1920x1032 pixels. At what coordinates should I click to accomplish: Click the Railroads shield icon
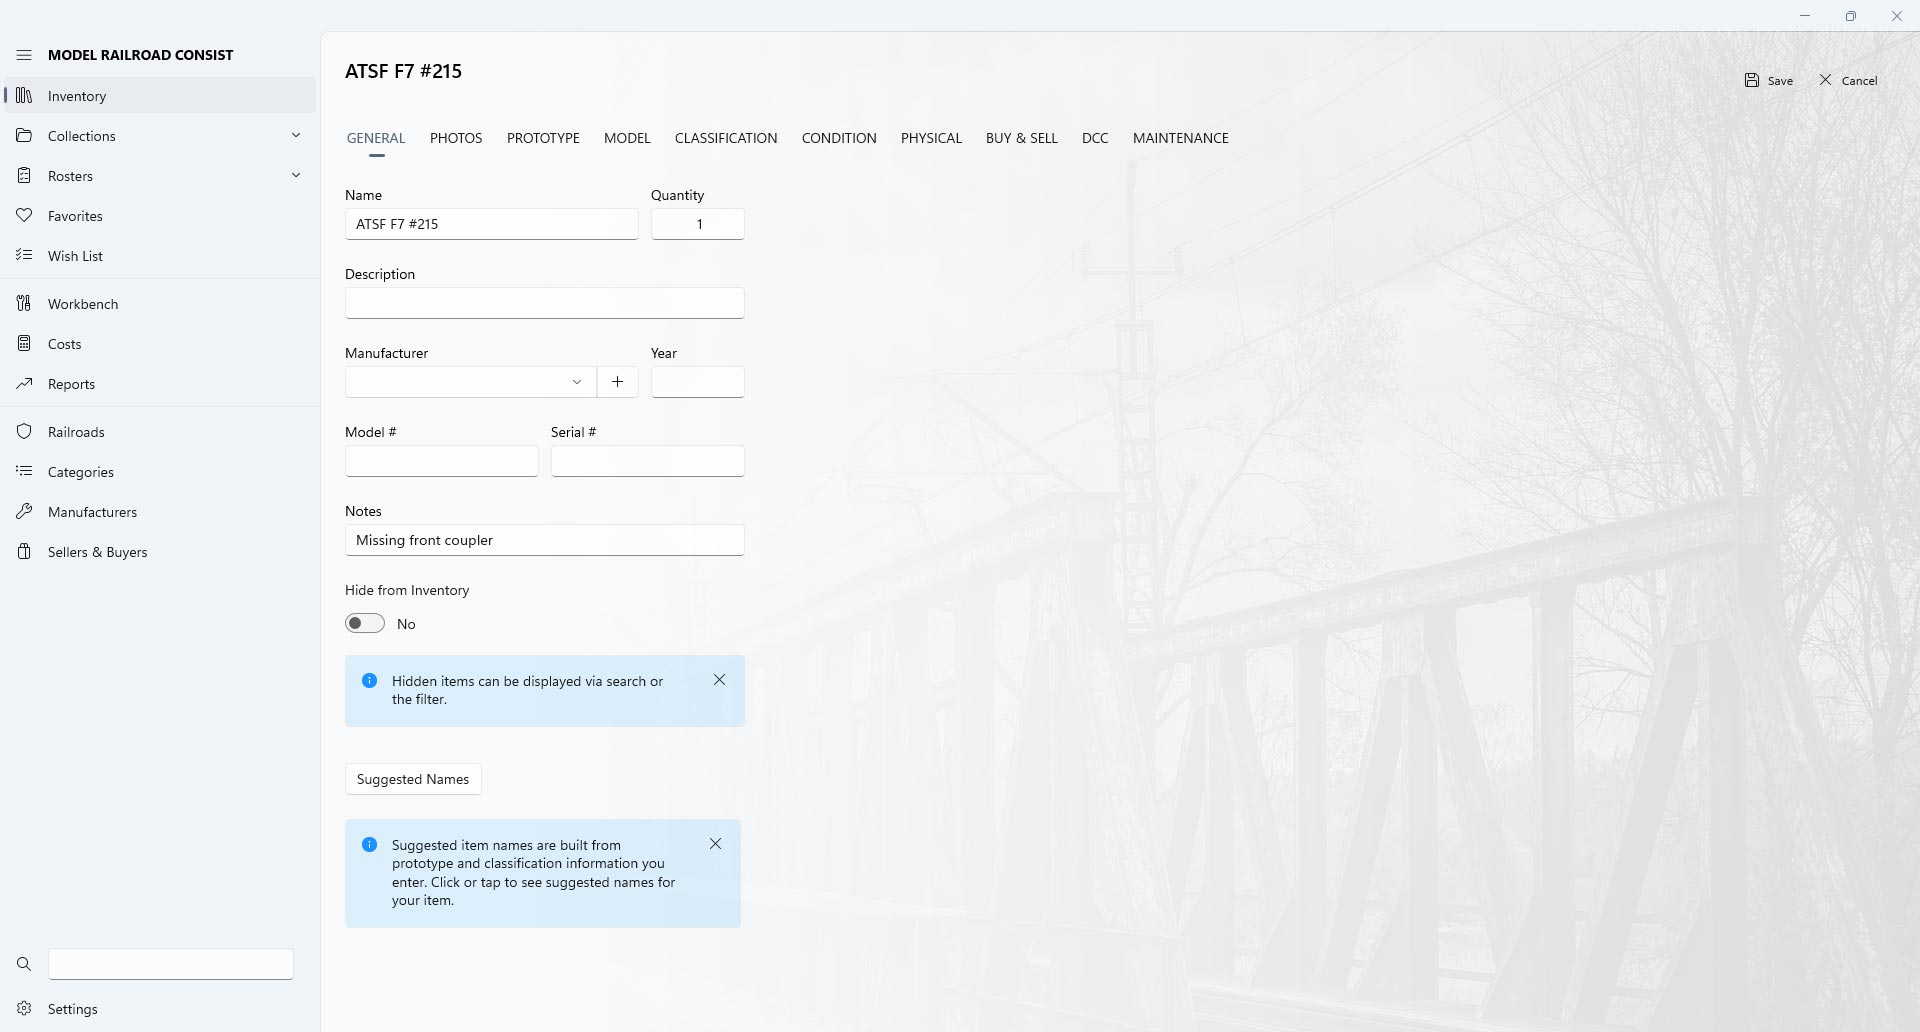tap(24, 432)
